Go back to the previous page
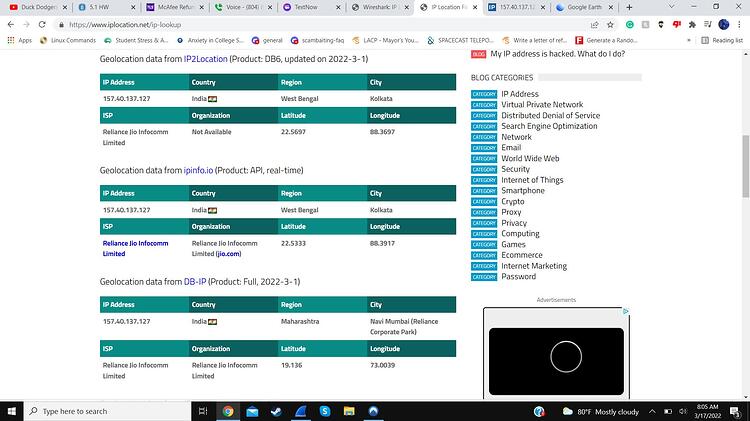Viewport: 750px width, 421px height. click(11, 24)
